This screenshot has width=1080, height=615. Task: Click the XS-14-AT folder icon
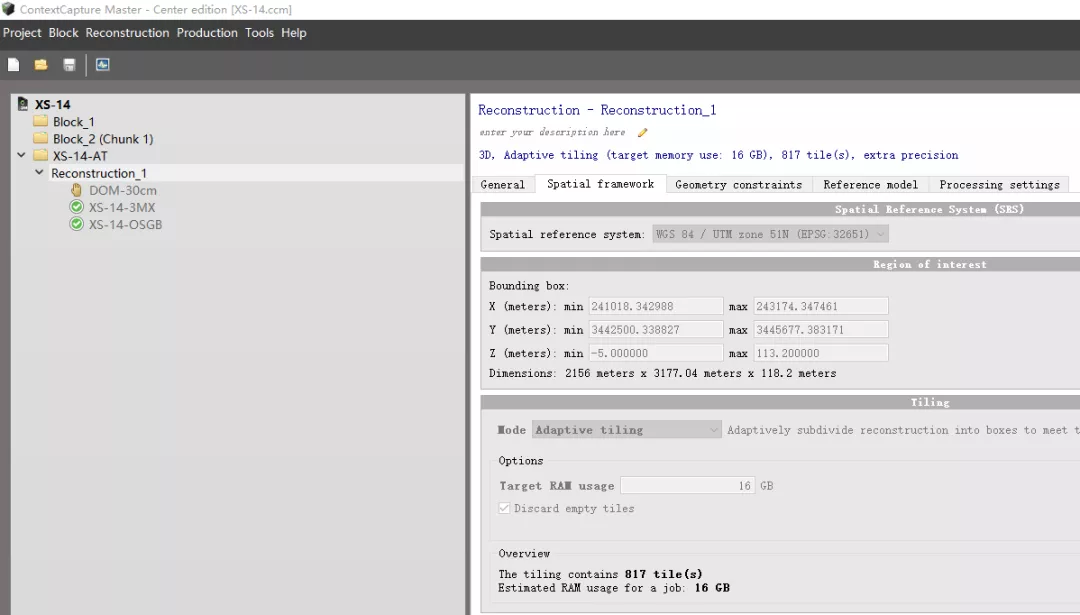point(41,156)
